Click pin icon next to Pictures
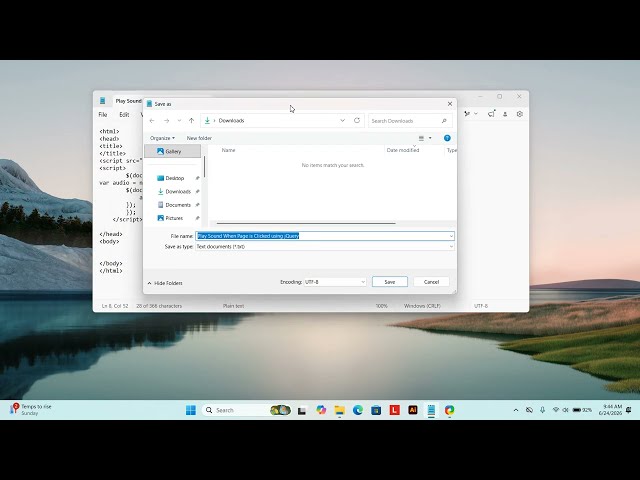The image size is (640, 480). click(198, 218)
